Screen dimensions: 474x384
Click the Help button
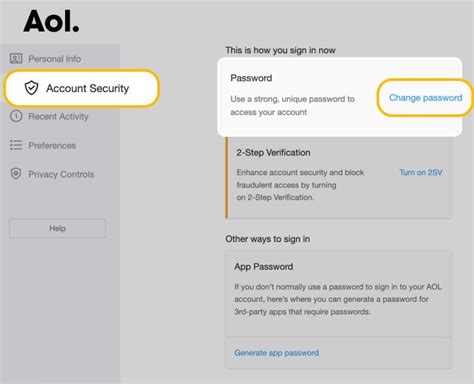(x=57, y=228)
